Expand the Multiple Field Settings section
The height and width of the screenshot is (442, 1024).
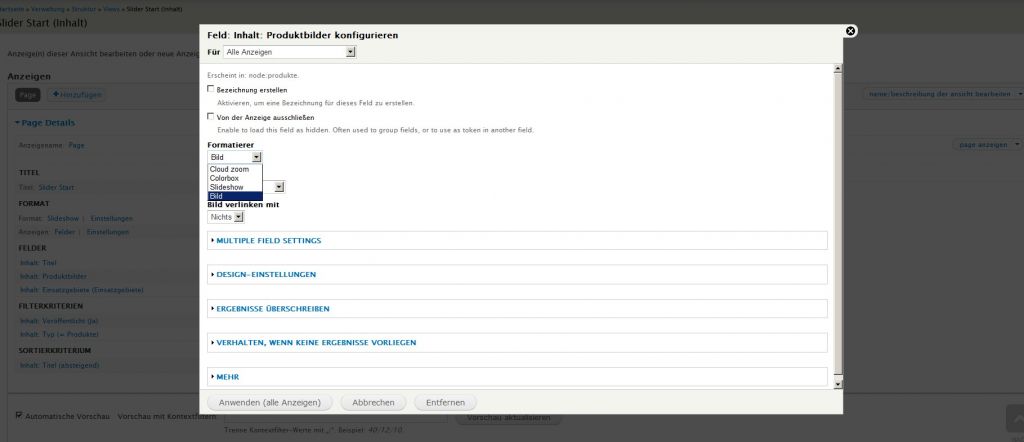(268, 241)
